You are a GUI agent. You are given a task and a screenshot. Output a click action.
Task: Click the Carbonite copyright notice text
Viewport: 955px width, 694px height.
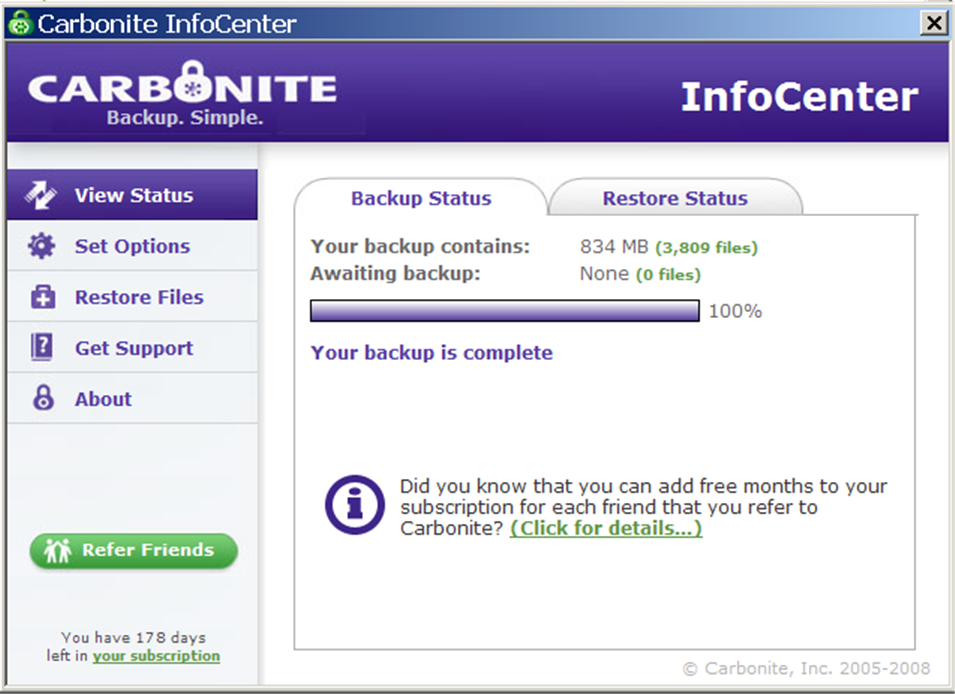click(806, 668)
